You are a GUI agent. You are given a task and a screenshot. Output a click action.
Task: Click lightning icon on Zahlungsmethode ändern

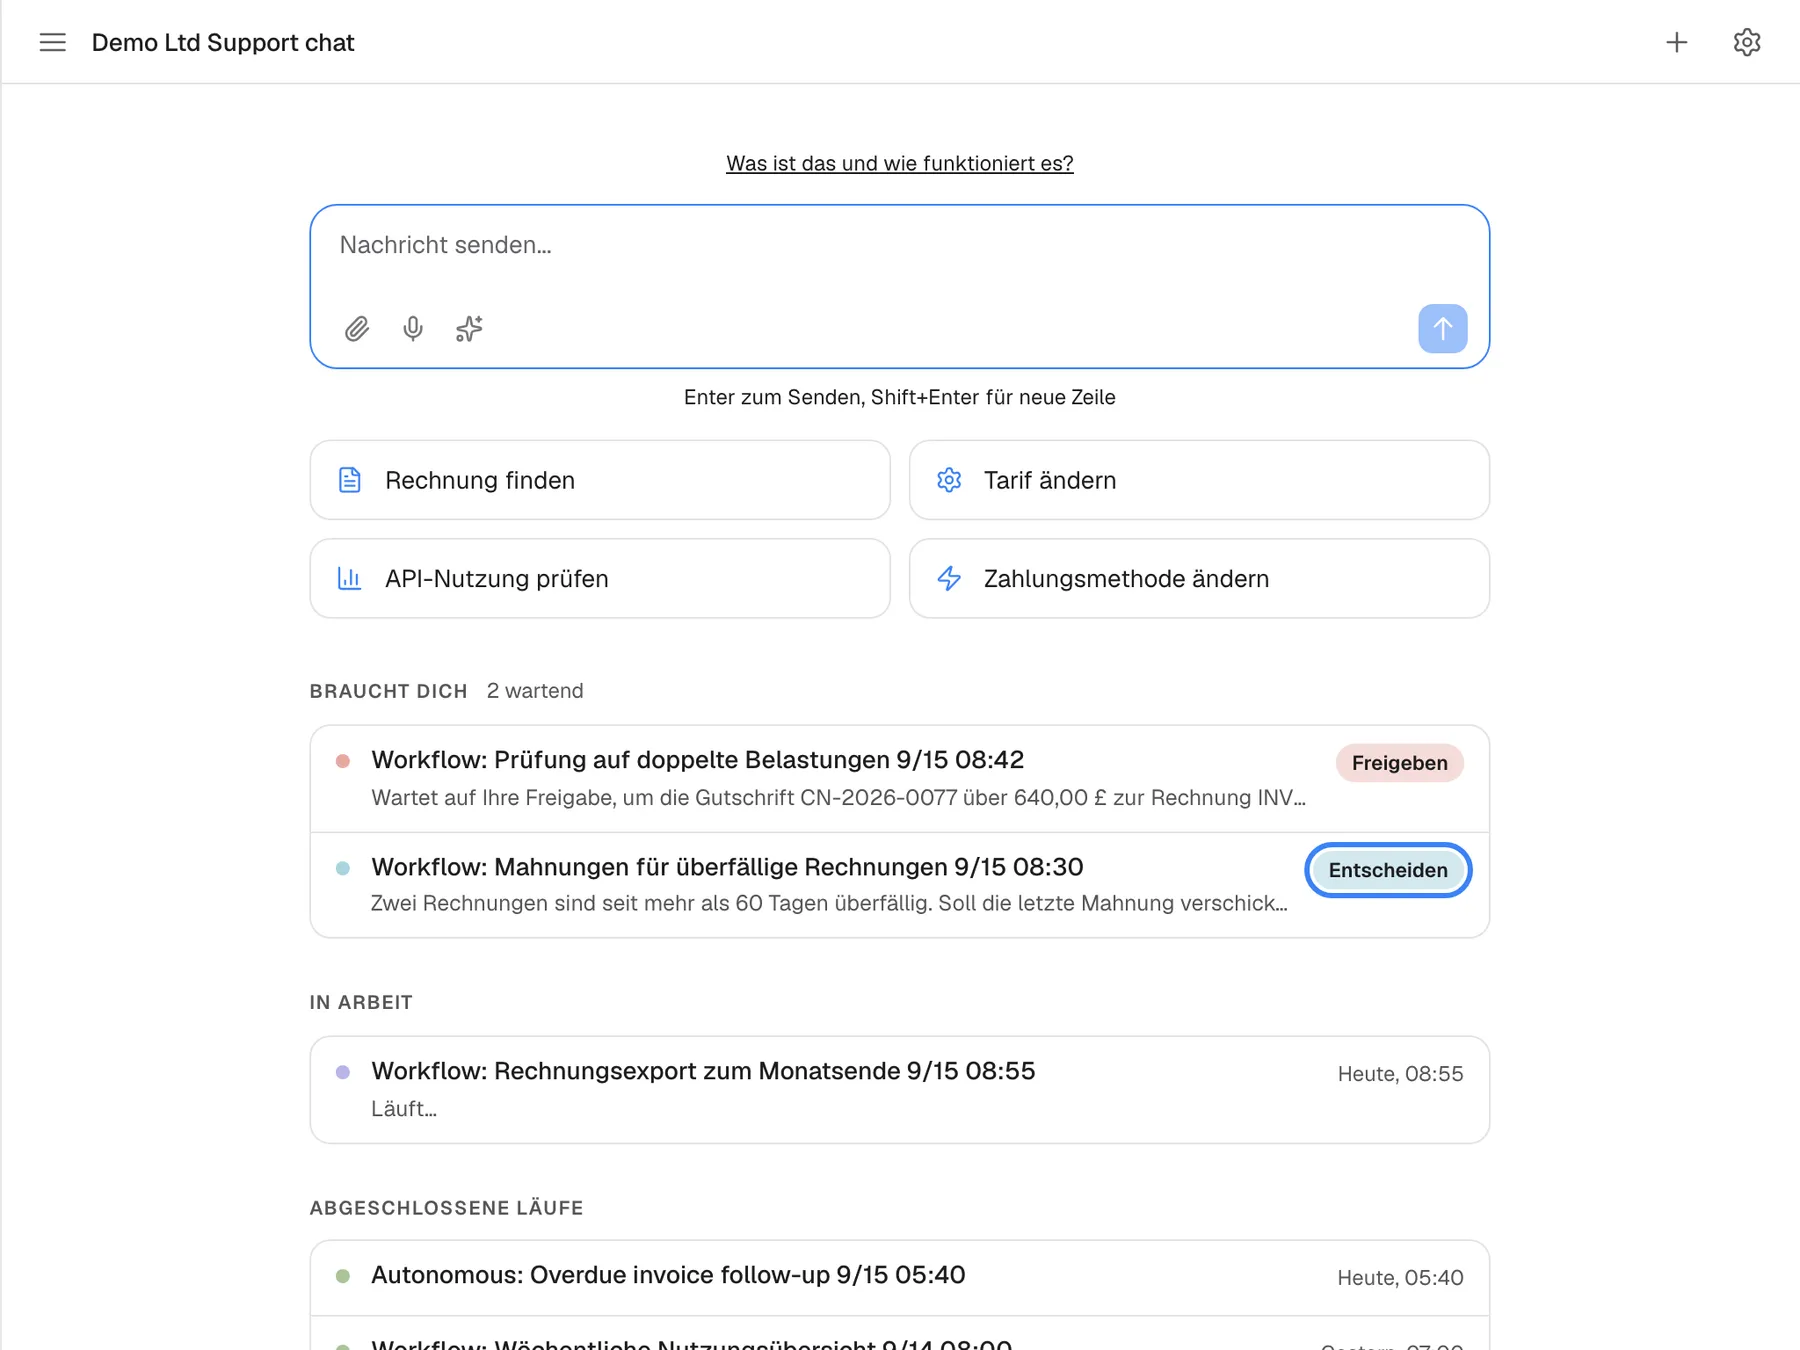click(x=949, y=578)
